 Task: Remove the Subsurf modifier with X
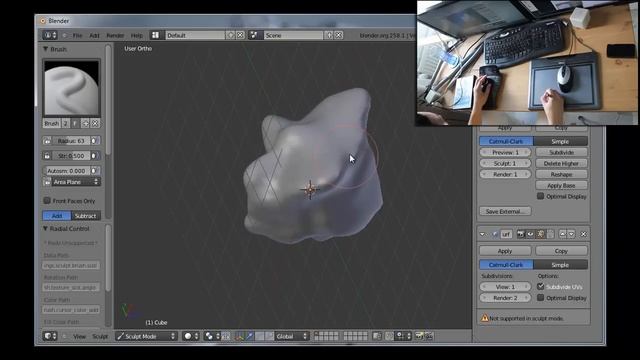point(583,234)
